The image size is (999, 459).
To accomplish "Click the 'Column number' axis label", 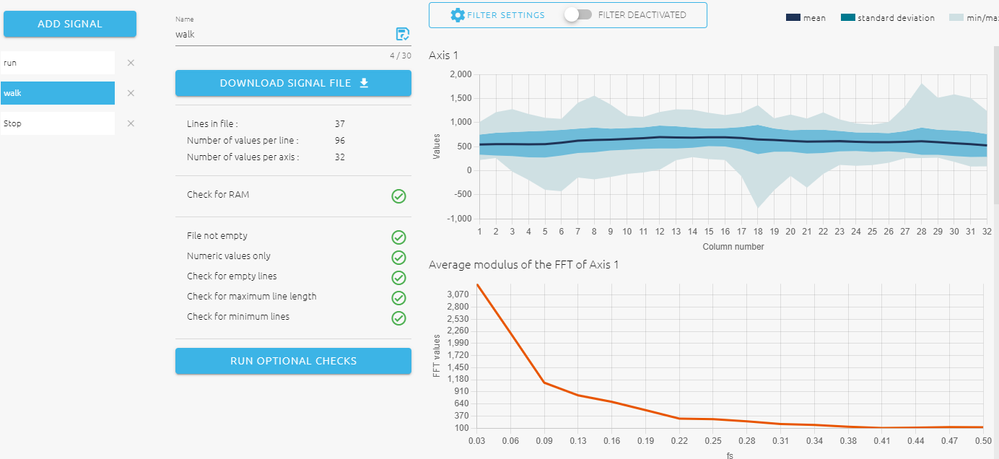I will pyautogui.click(x=733, y=246).
